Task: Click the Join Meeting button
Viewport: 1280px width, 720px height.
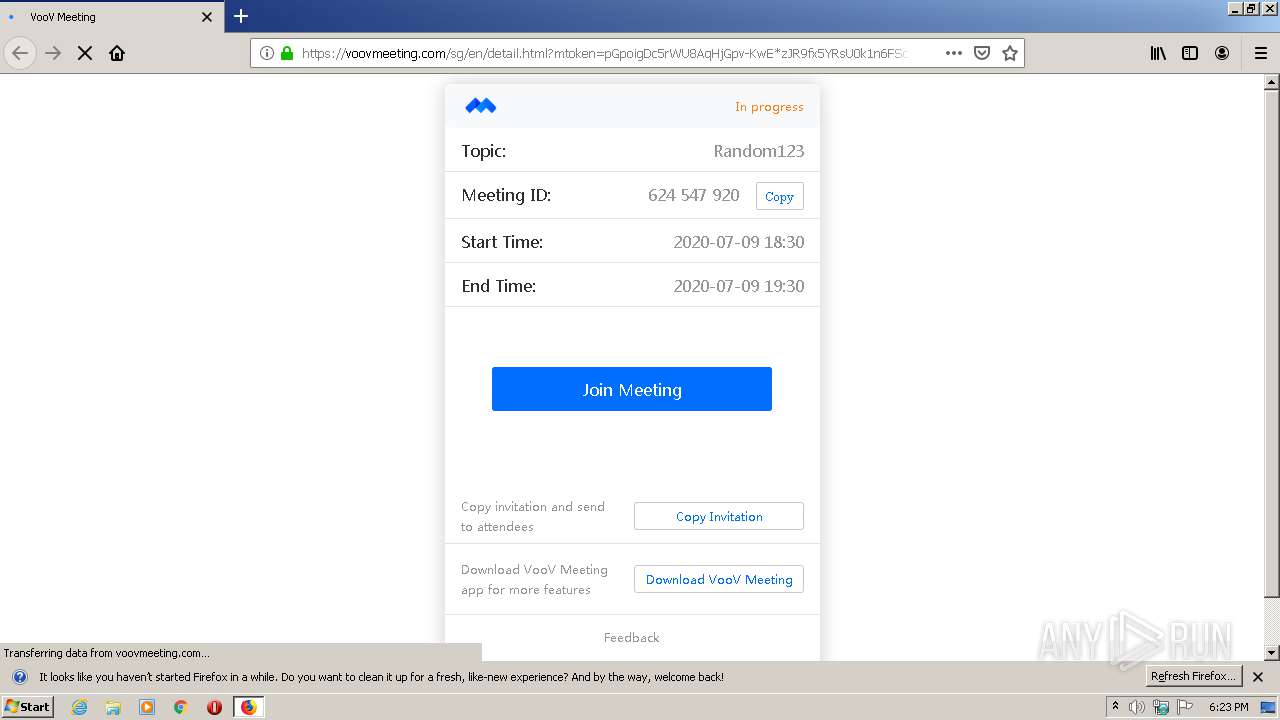Action: (632, 389)
